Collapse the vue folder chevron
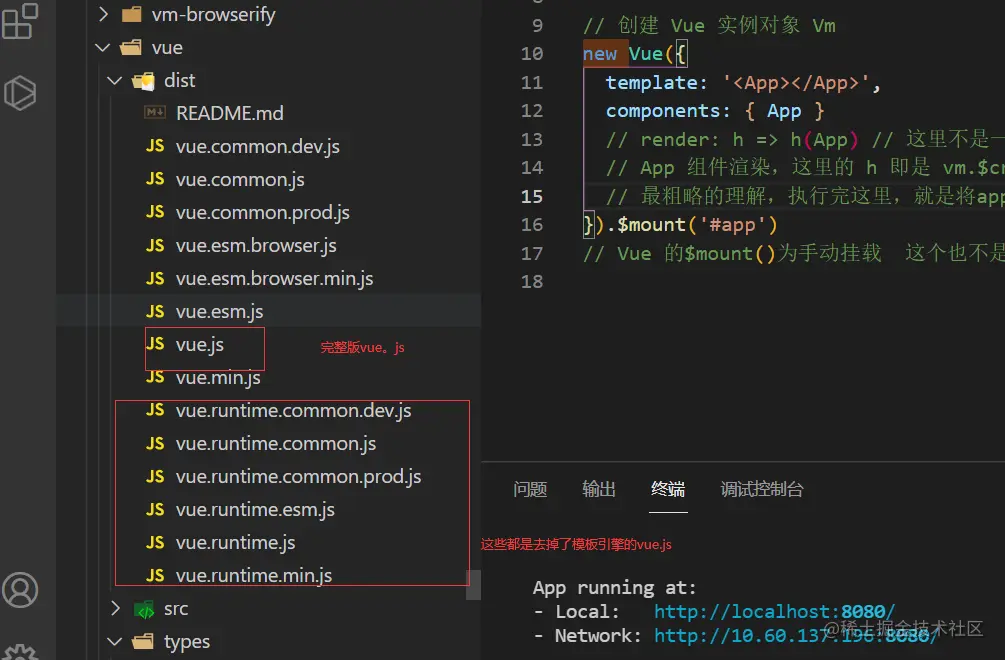The height and width of the screenshot is (660, 1005). point(103,47)
